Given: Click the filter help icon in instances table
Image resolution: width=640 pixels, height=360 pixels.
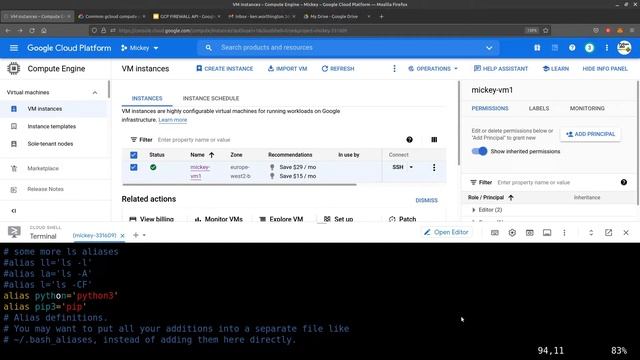Looking at the screenshot, I should click(x=409, y=140).
